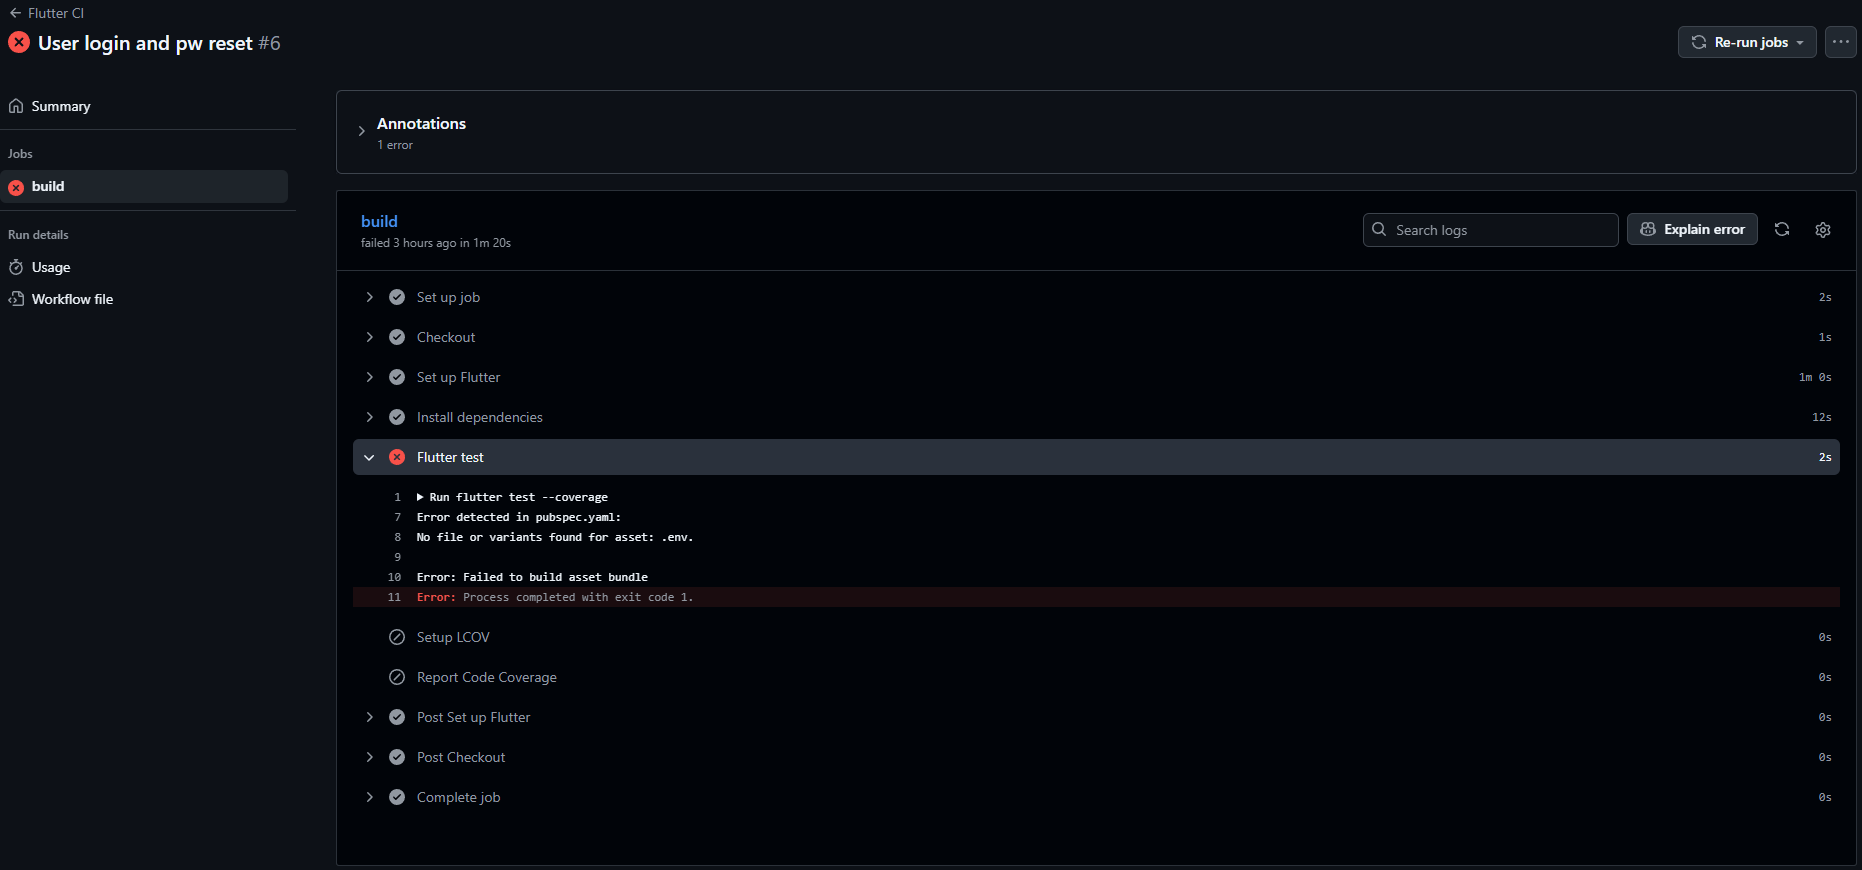Click inside the Search logs field
Viewport: 1862px width, 870px height.
[x=1490, y=229]
